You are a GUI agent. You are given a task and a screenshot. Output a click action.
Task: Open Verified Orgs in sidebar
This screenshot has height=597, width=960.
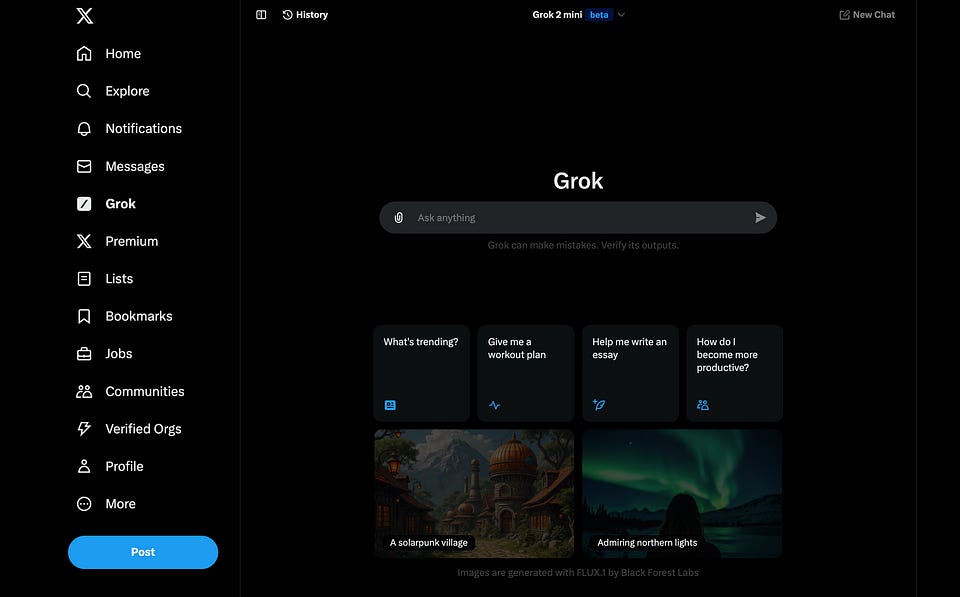143,429
